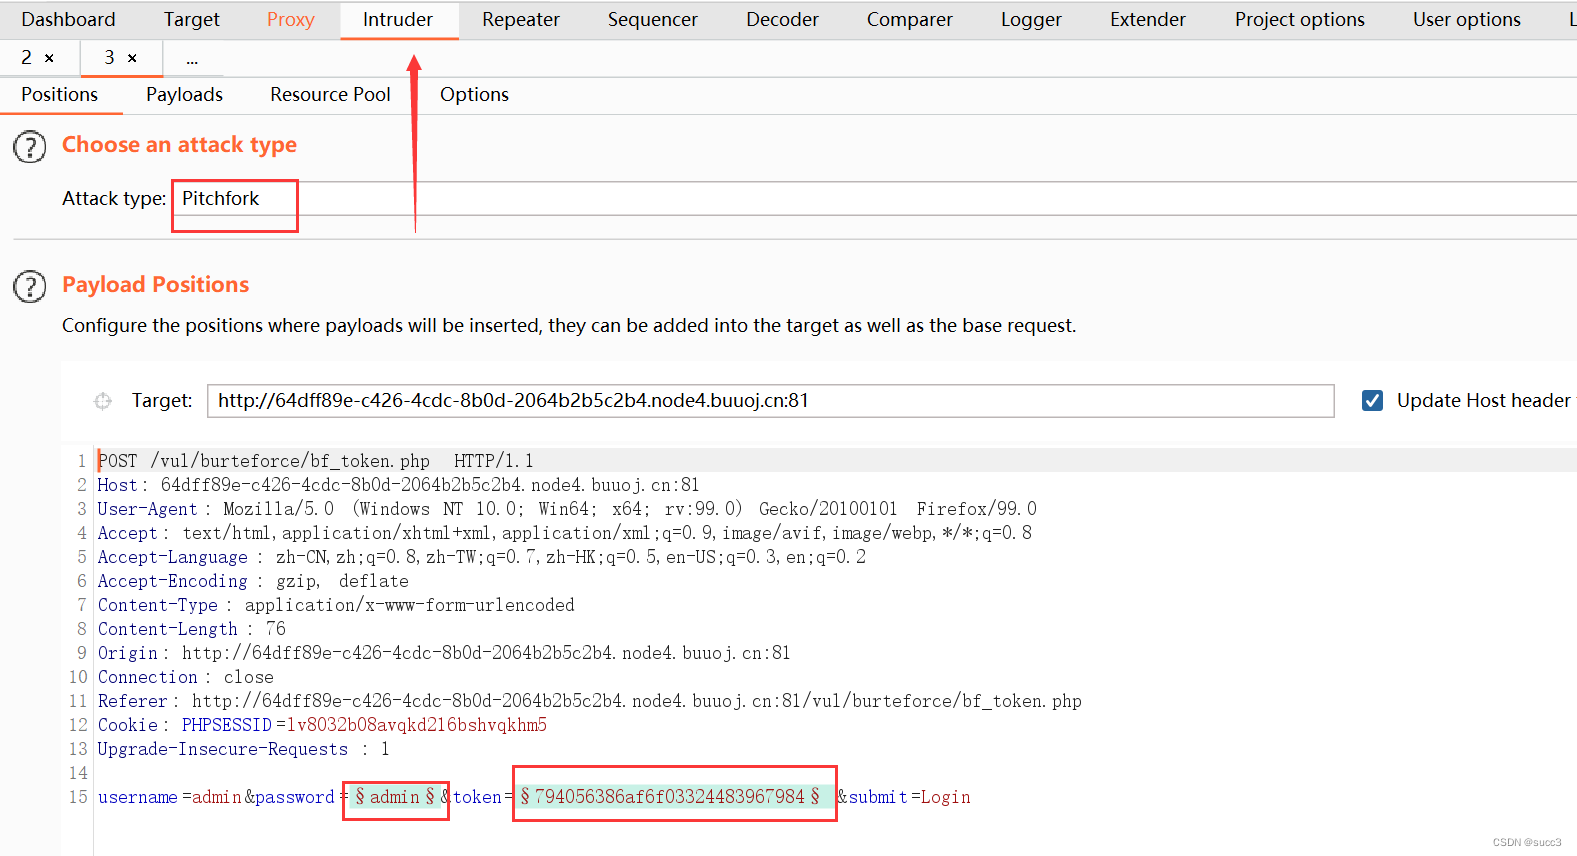This screenshot has width=1577, height=856.
Task: Click the Origin header line
Action: tap(444, 653)
